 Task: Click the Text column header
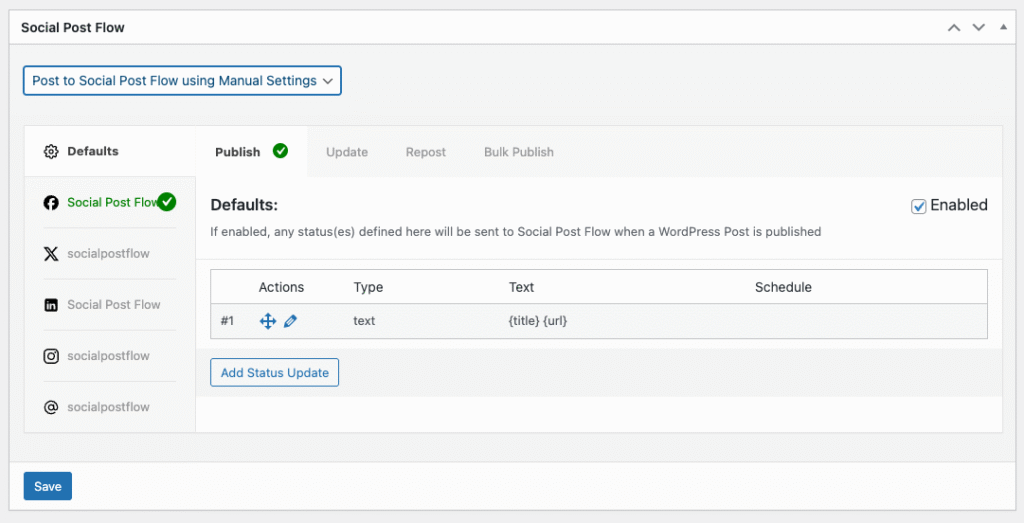[521, 287]
